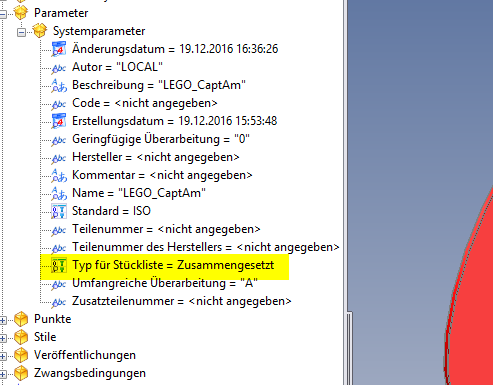Click the Typ für Stückliste icon
The image size is (493, 385).
coord(59,265)
